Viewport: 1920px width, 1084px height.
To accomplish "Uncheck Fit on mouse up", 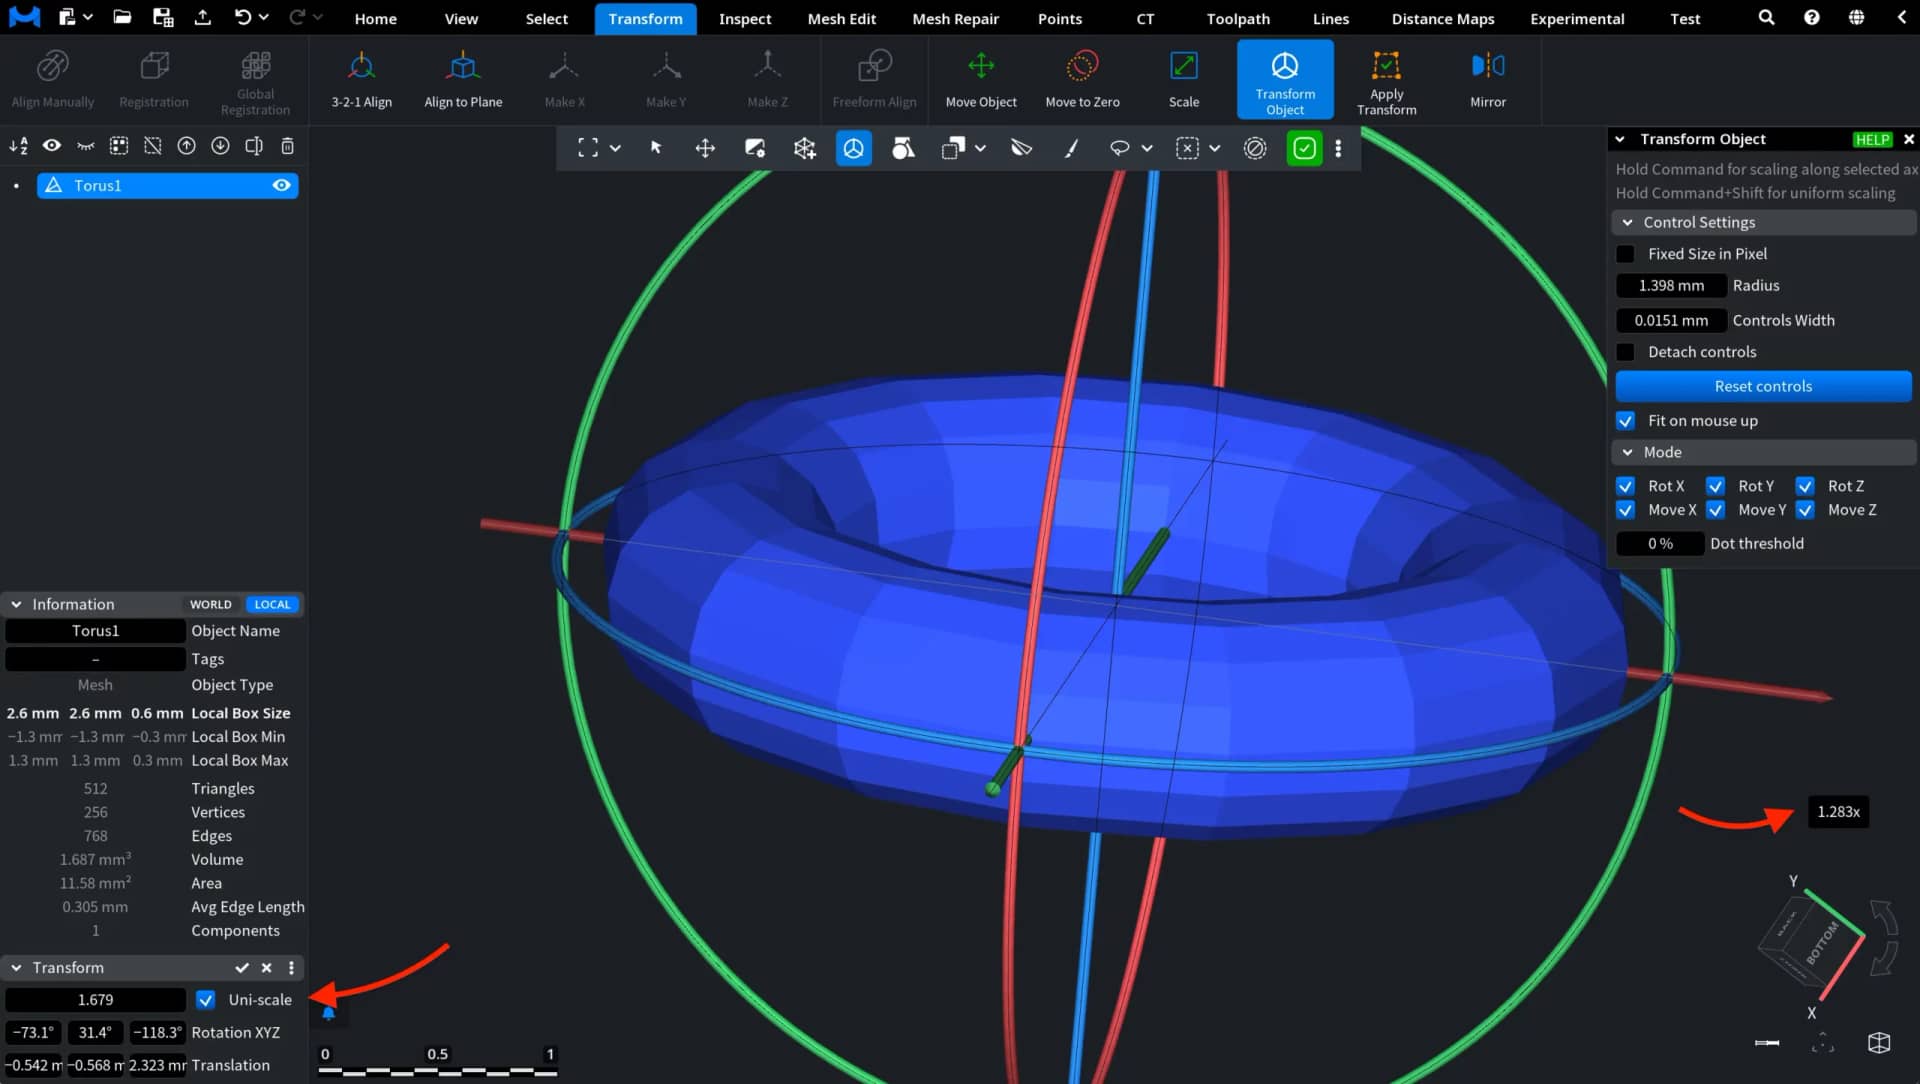I will click(1626, 421).
